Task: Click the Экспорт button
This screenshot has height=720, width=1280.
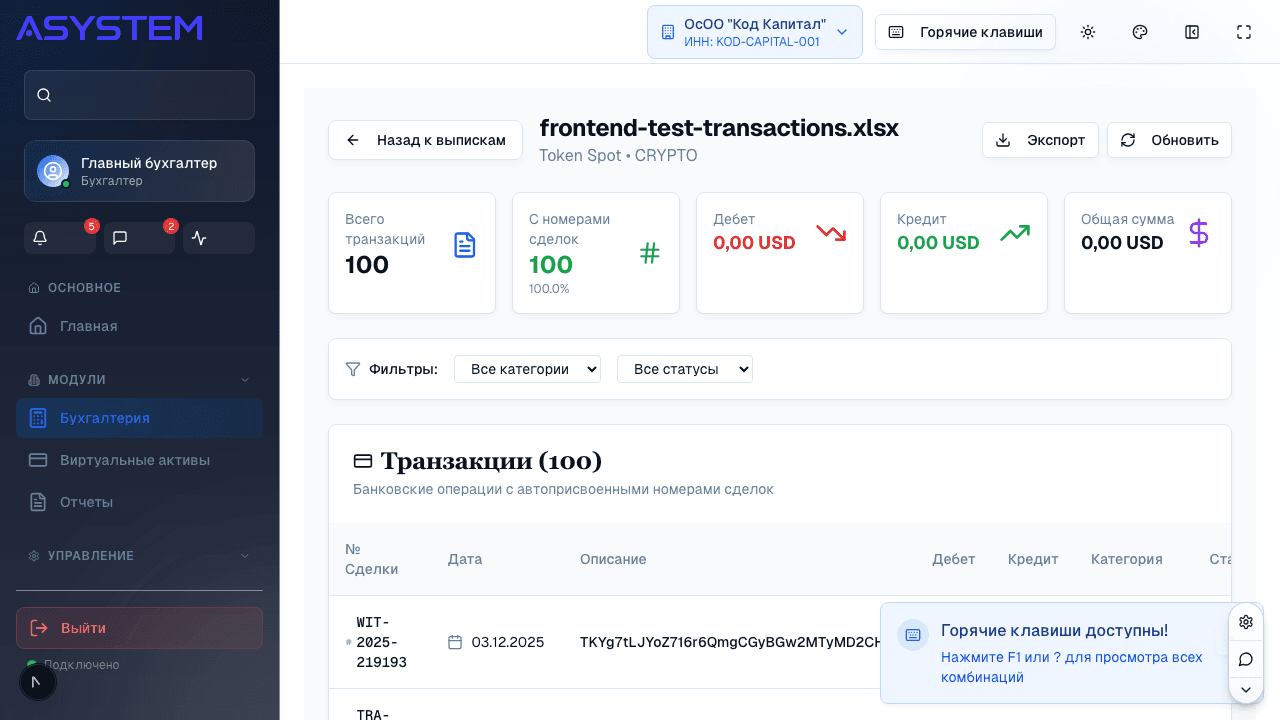Action: [x=1040, y=140]
